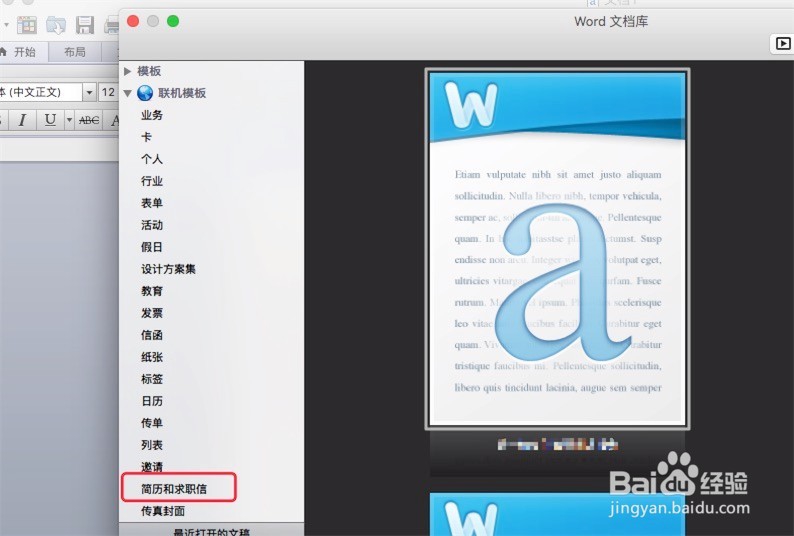This screenshot has width=794, height=536.
Task: Apply strikethrough ABC formatting
Action: coord(89,120)
